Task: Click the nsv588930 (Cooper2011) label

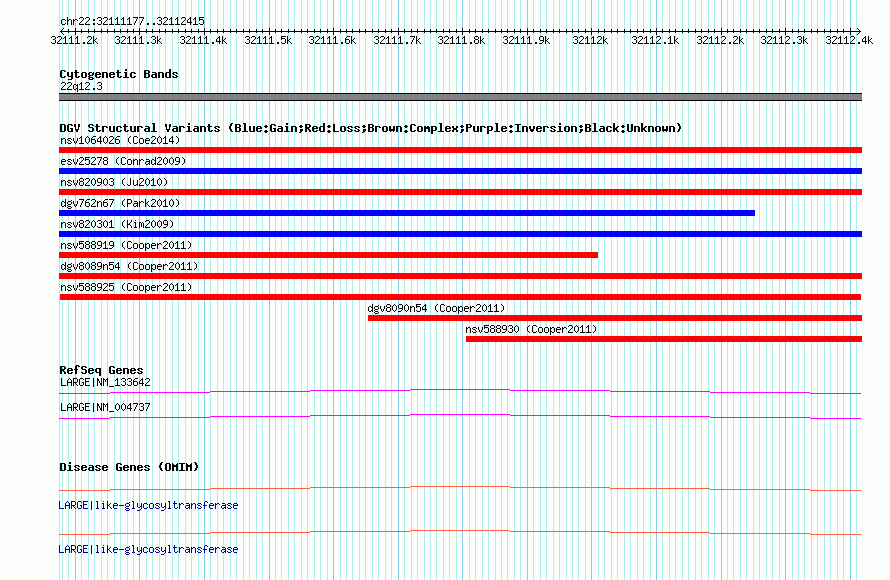Action: click(531, 329)
